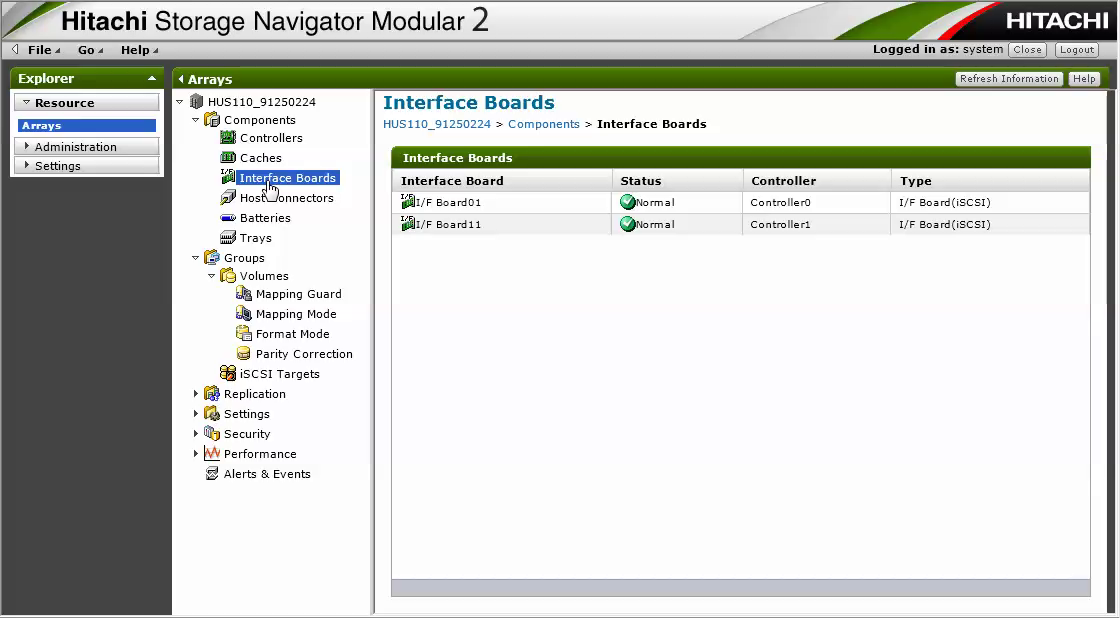Expand the Settings tree node
The width and height of the screenshot is (1120, 618).
196,414
